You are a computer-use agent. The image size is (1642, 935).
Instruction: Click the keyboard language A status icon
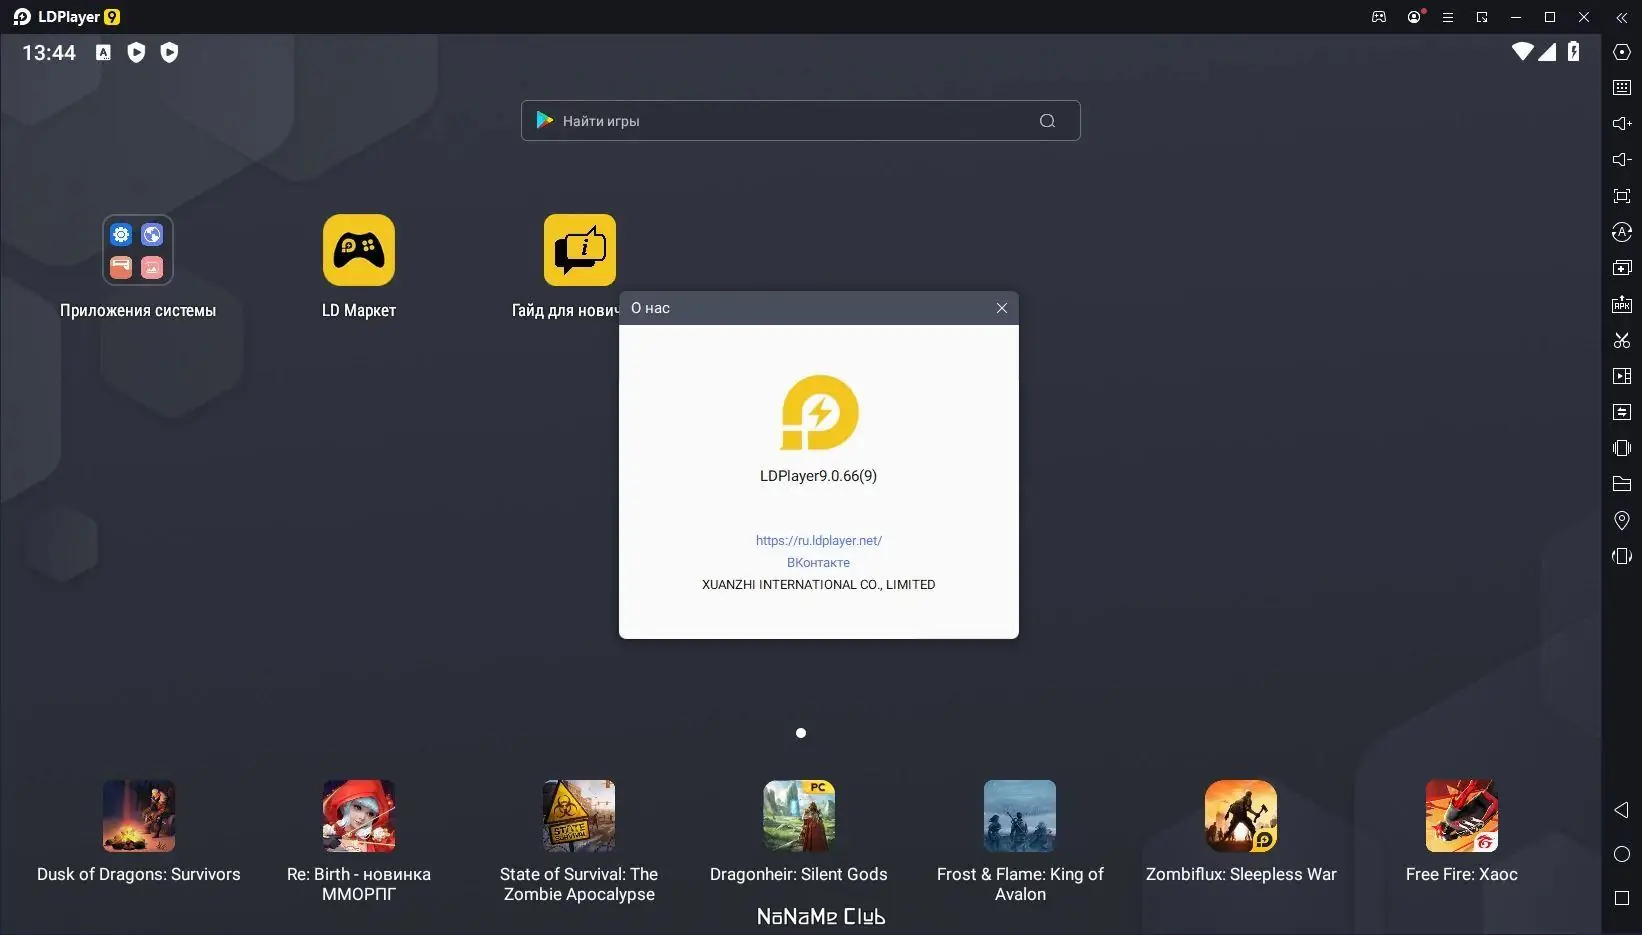coord(103,52)
